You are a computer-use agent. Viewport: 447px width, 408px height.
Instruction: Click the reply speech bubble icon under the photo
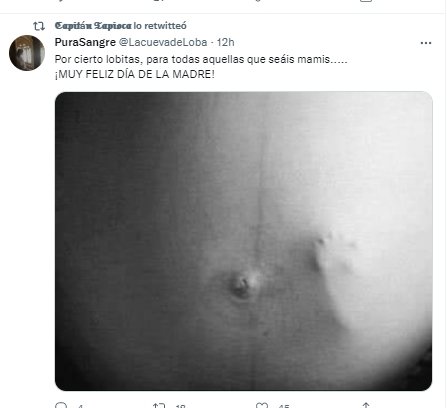61,405
